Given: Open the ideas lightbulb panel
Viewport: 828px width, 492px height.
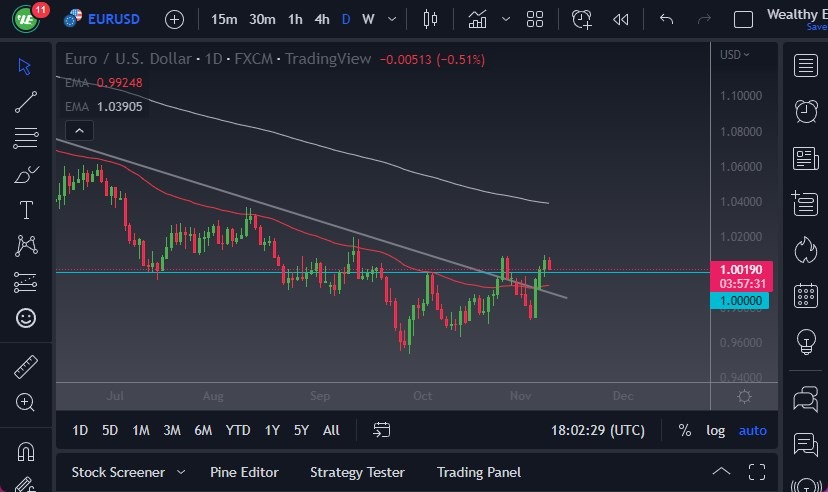Looking at the screenshot, I should click(x=806, y=341).
